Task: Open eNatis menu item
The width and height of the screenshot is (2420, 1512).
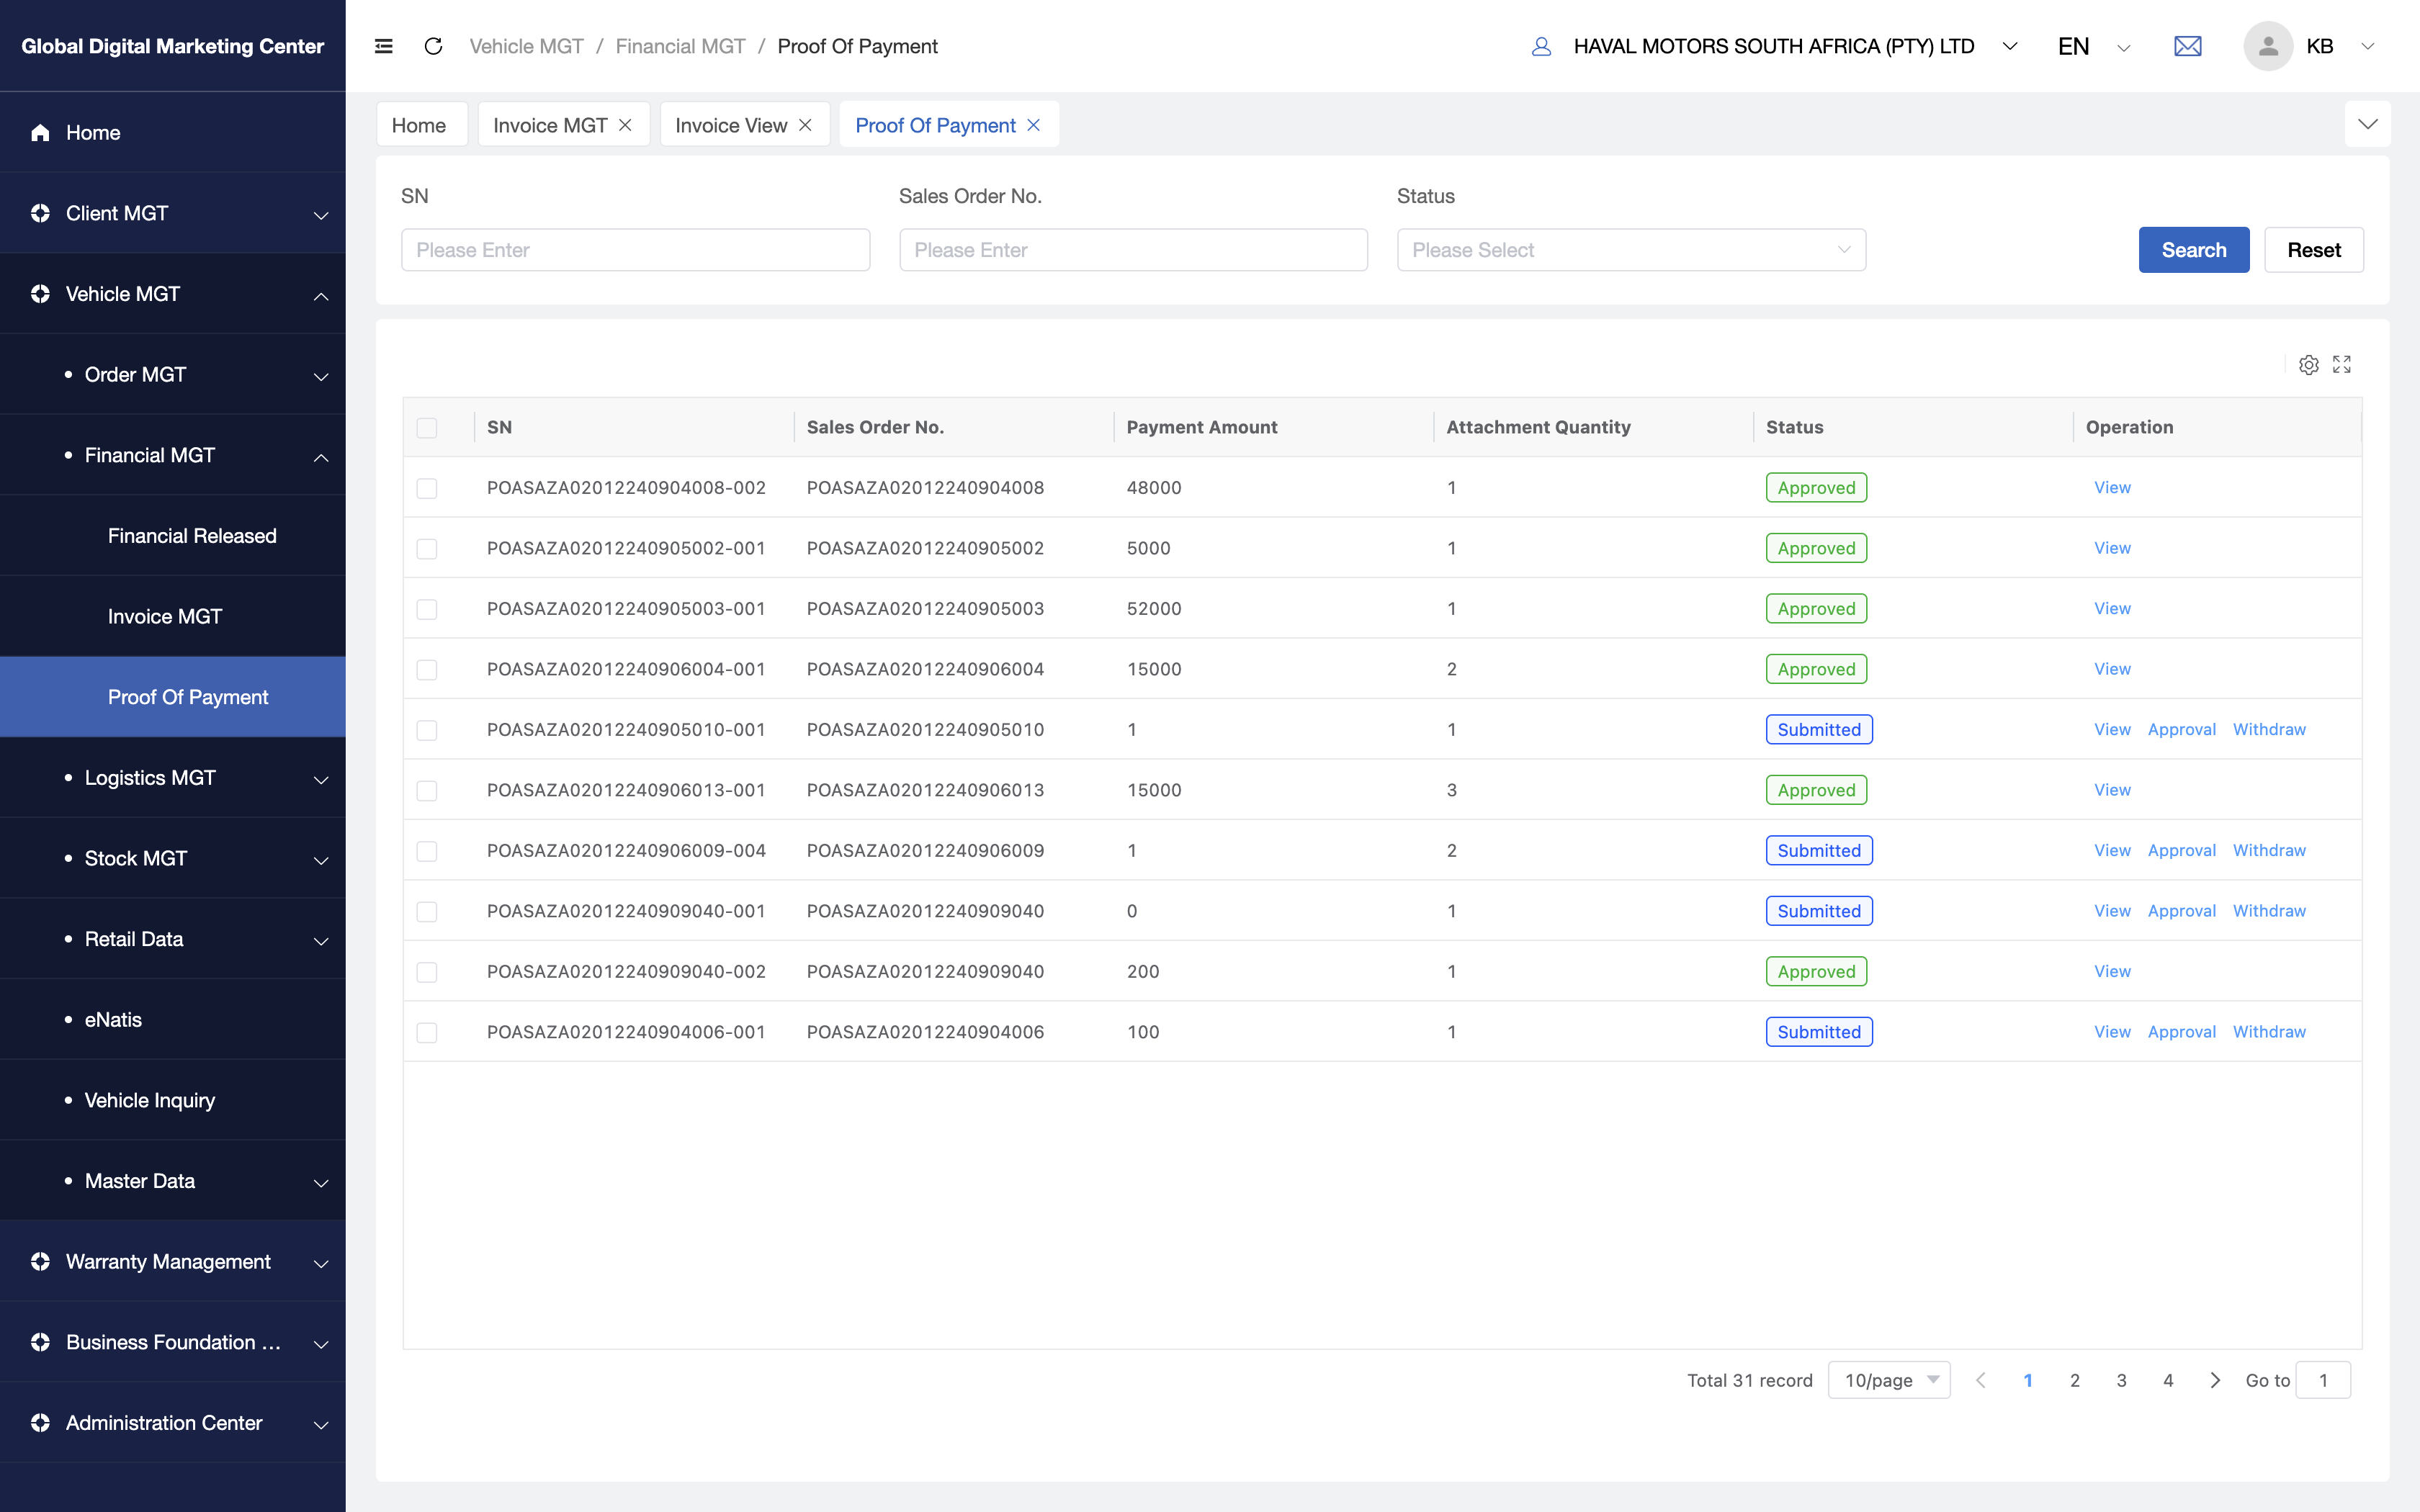Action: [113, 1020]
